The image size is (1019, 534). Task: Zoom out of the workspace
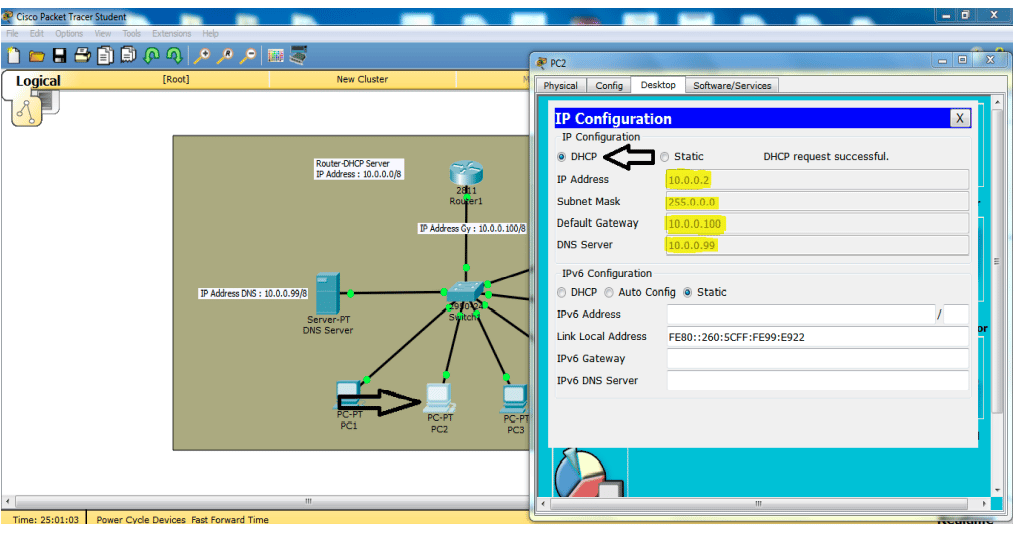point(248,57)
